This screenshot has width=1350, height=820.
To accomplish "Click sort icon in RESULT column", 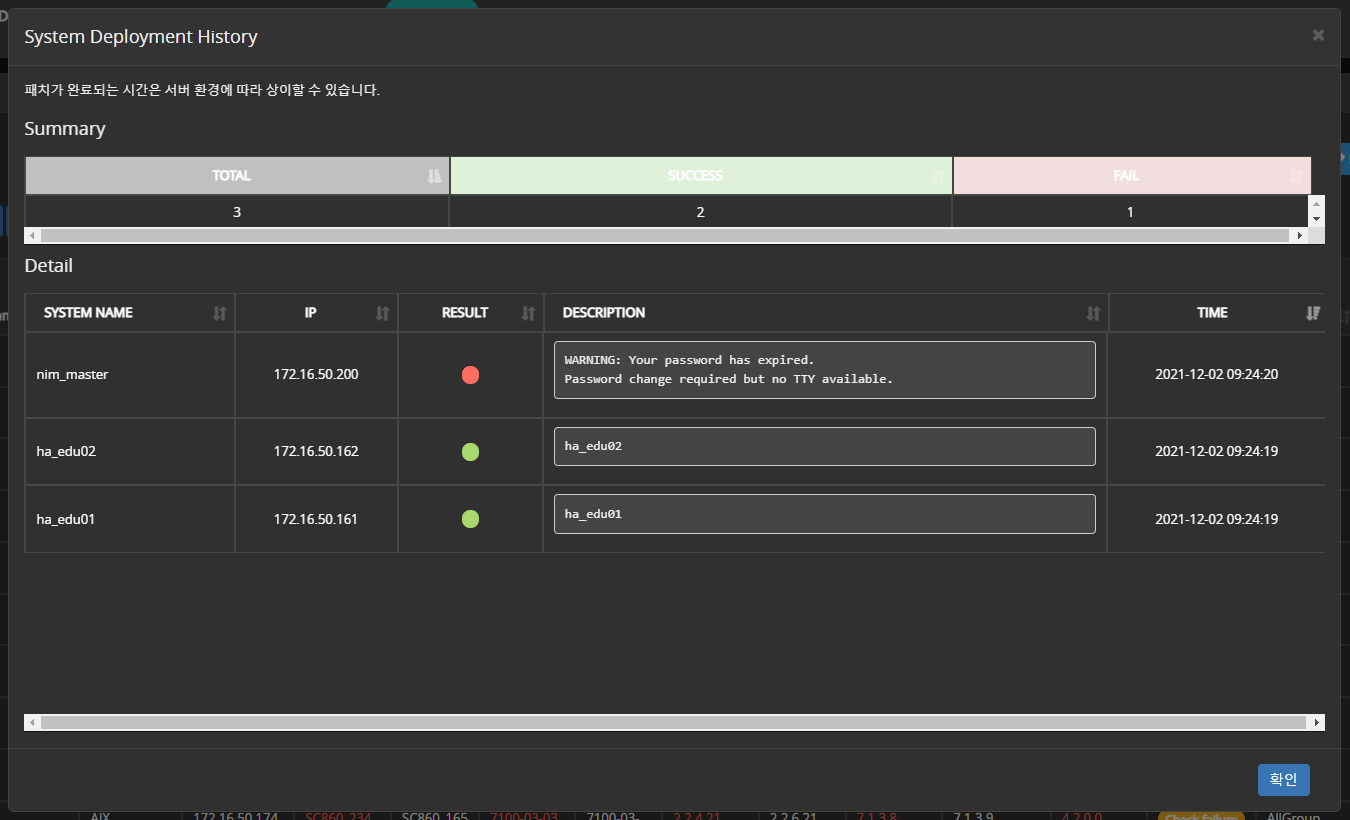I will pos(528,313).
